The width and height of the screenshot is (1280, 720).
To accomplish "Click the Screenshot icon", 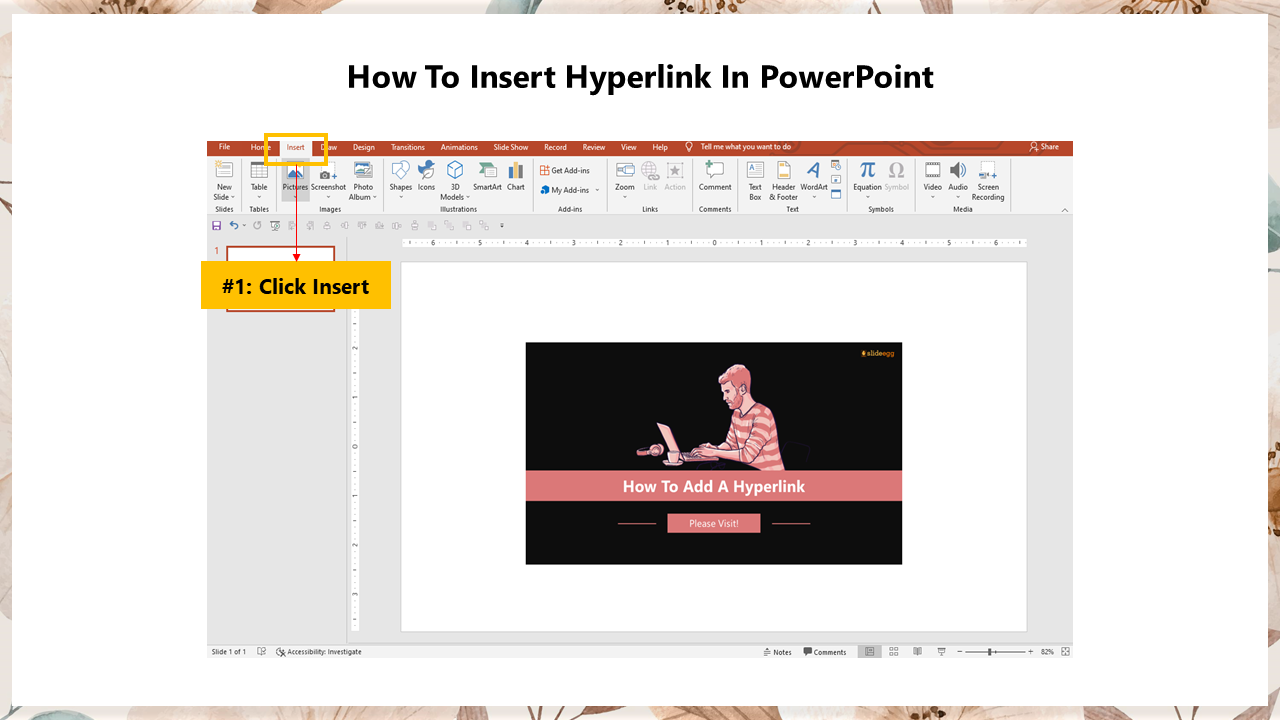I will coord(328,170).
